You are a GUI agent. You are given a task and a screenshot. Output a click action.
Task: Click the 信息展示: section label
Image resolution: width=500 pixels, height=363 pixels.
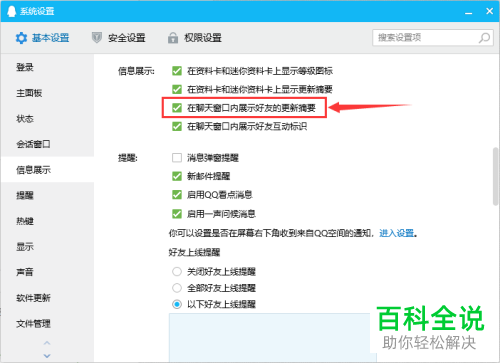[x=136, y=71]
